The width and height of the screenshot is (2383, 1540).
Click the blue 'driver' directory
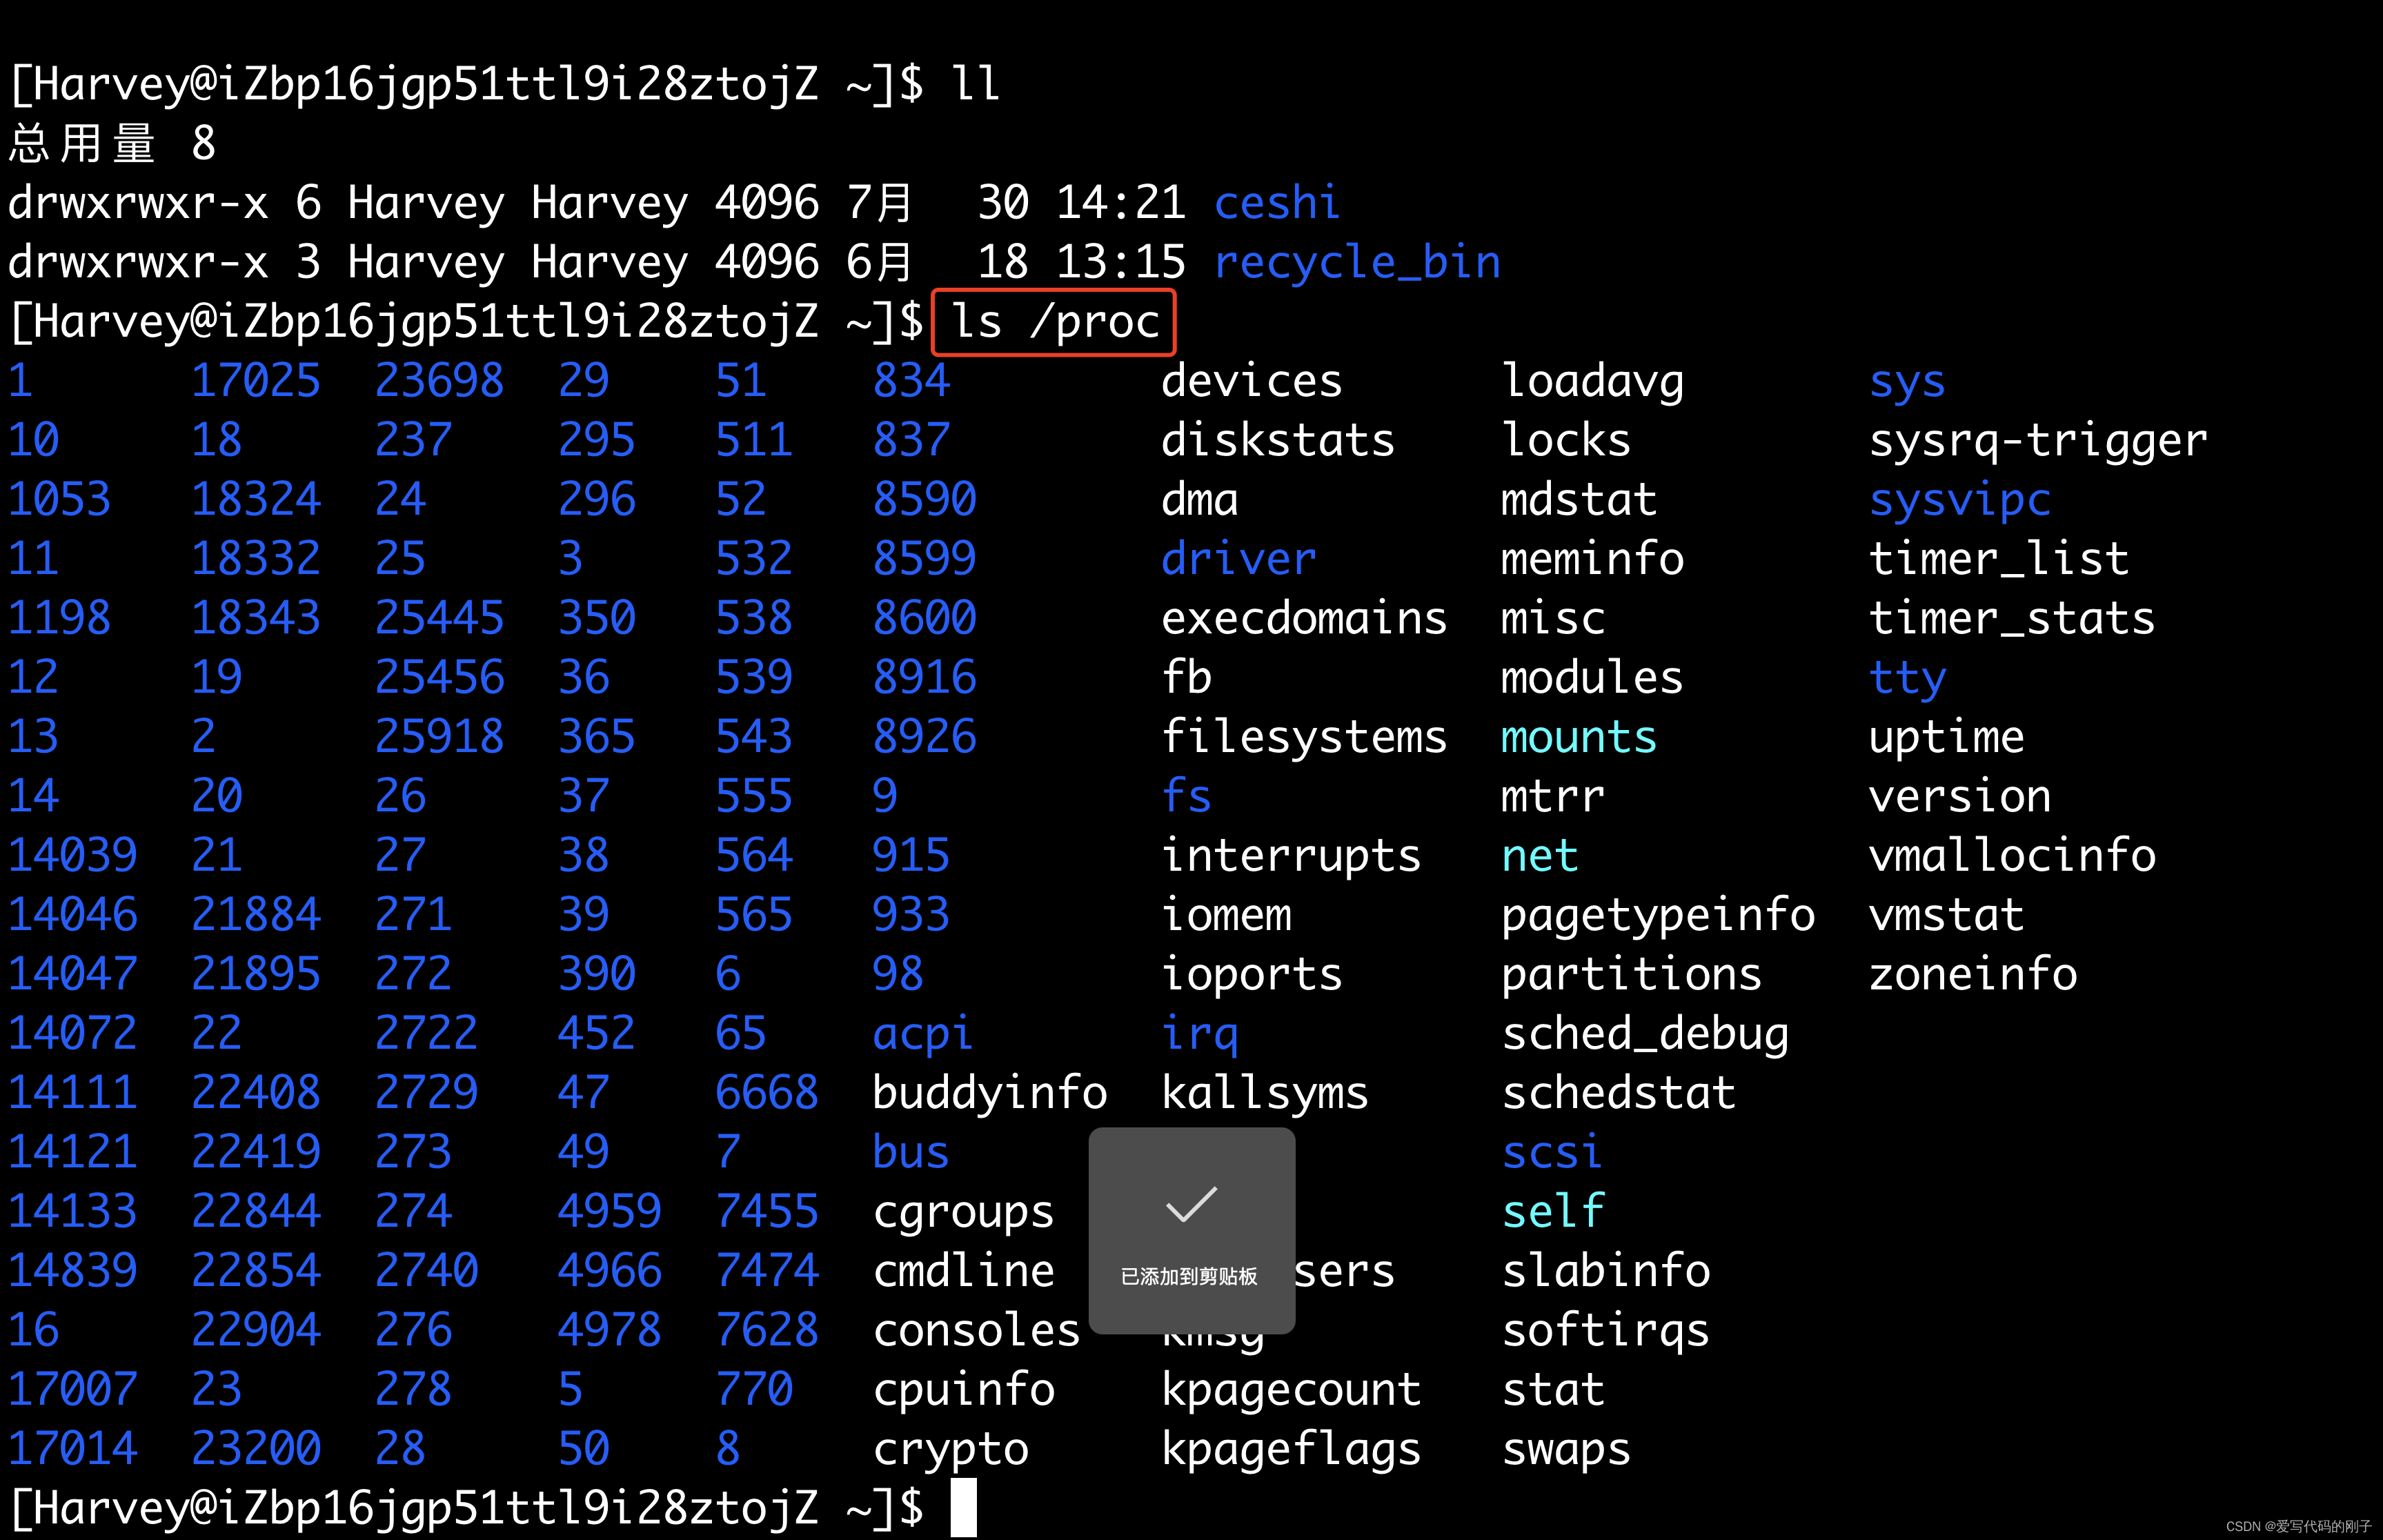coord(1238,559)
